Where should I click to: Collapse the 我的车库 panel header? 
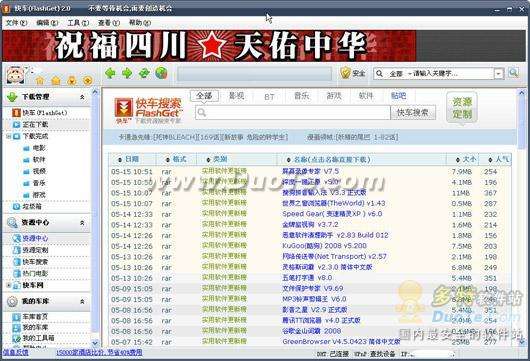click(82, 301)
